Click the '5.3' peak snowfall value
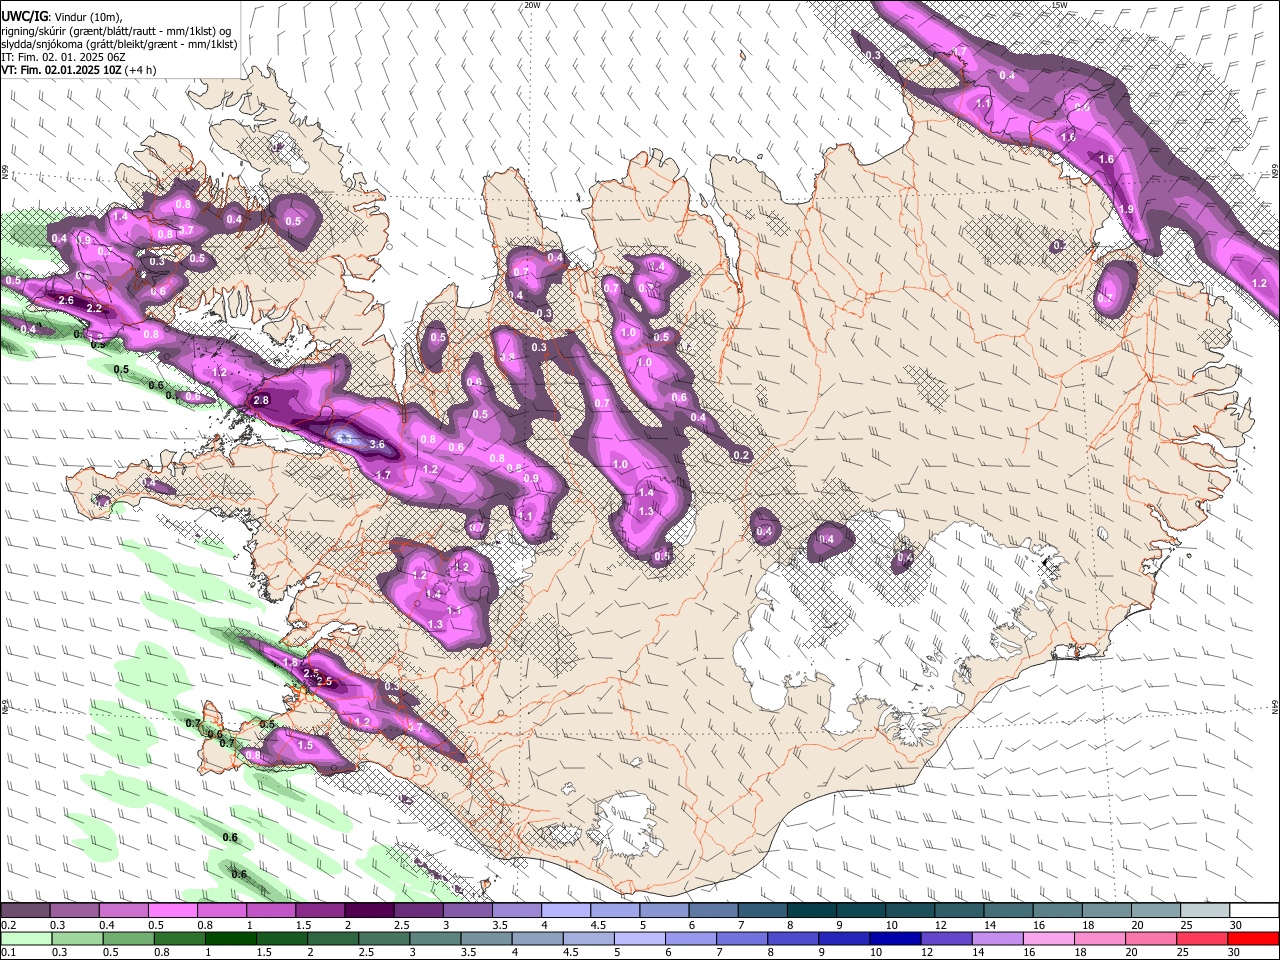Screen dimensions: 1280x960 click(344, 438)
